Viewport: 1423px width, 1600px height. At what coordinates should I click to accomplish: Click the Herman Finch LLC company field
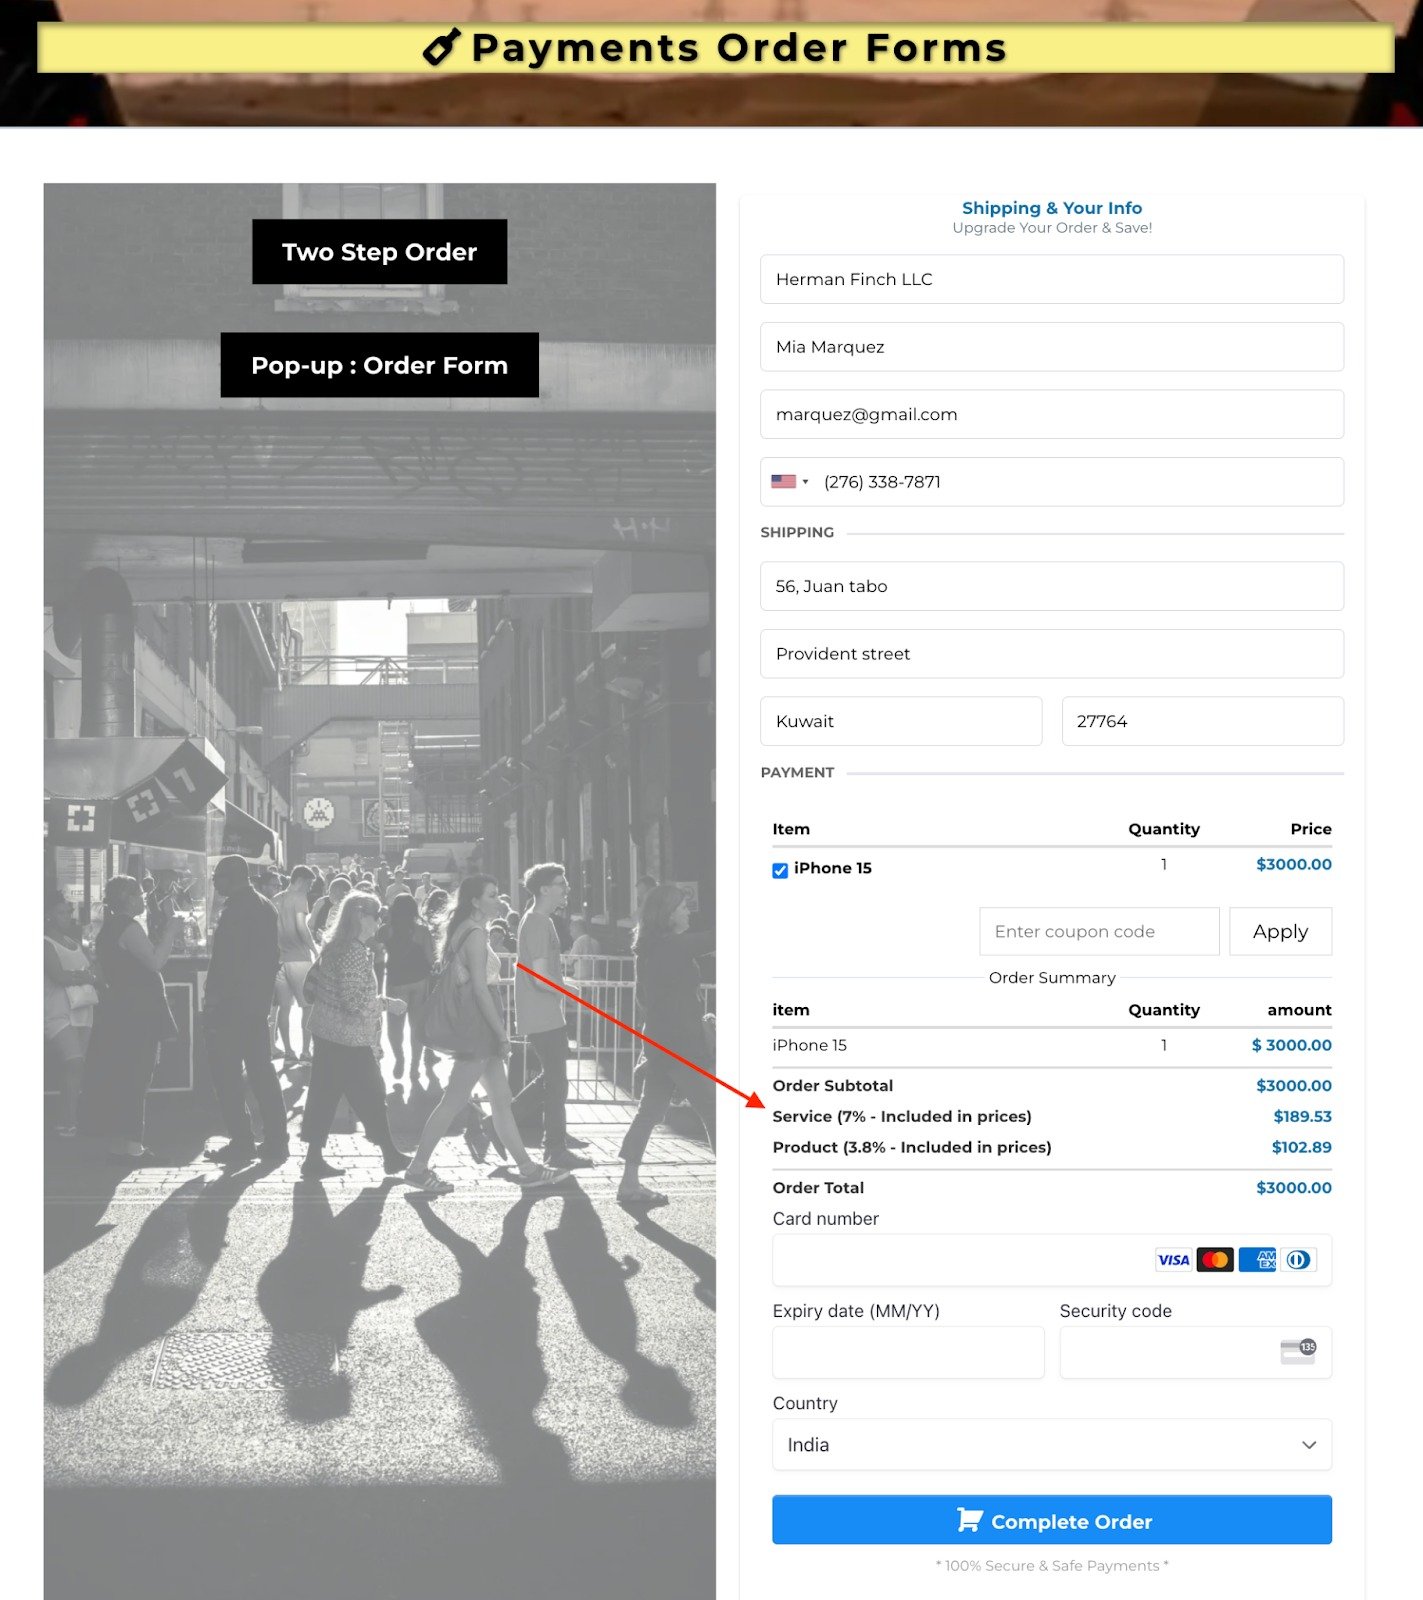(x=1051, y=279)
